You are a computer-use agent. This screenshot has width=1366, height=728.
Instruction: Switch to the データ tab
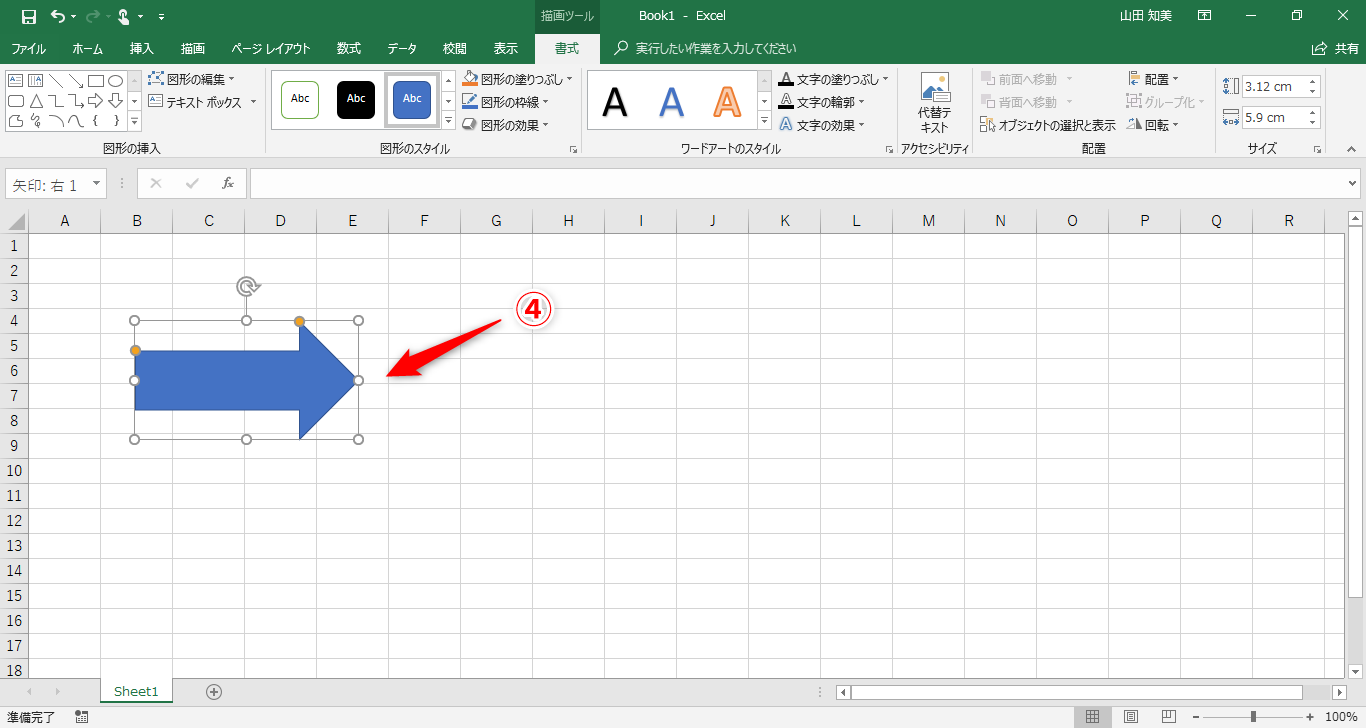pyautogui.click(x=402, y=48)
